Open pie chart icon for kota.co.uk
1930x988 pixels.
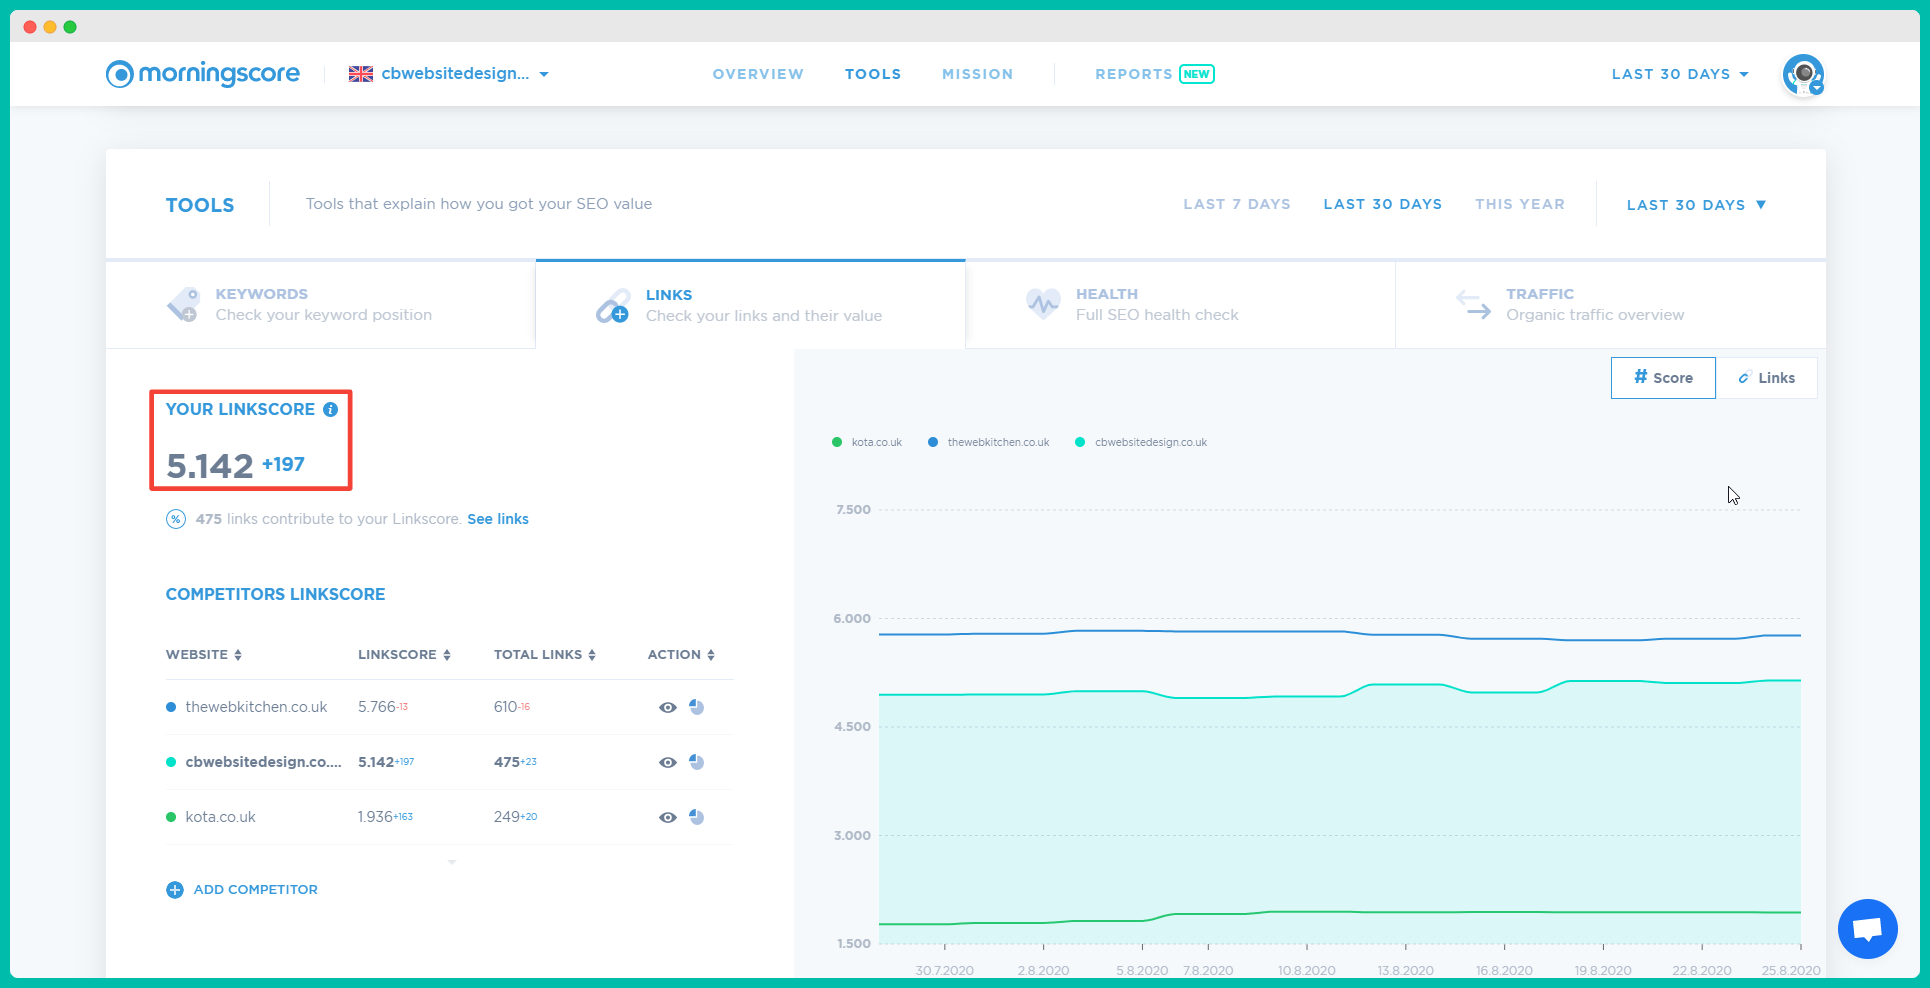click(x=697, y=817)
